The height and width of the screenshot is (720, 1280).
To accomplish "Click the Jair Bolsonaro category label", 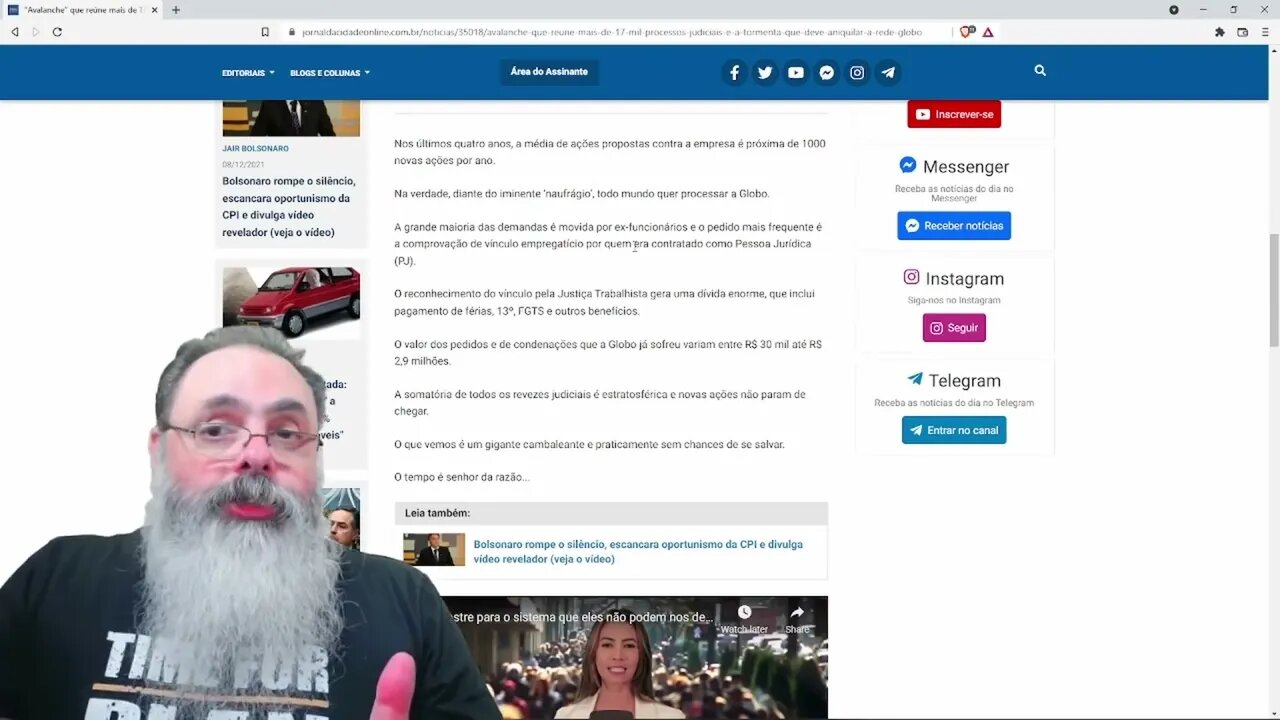I will tap(255, 148).
